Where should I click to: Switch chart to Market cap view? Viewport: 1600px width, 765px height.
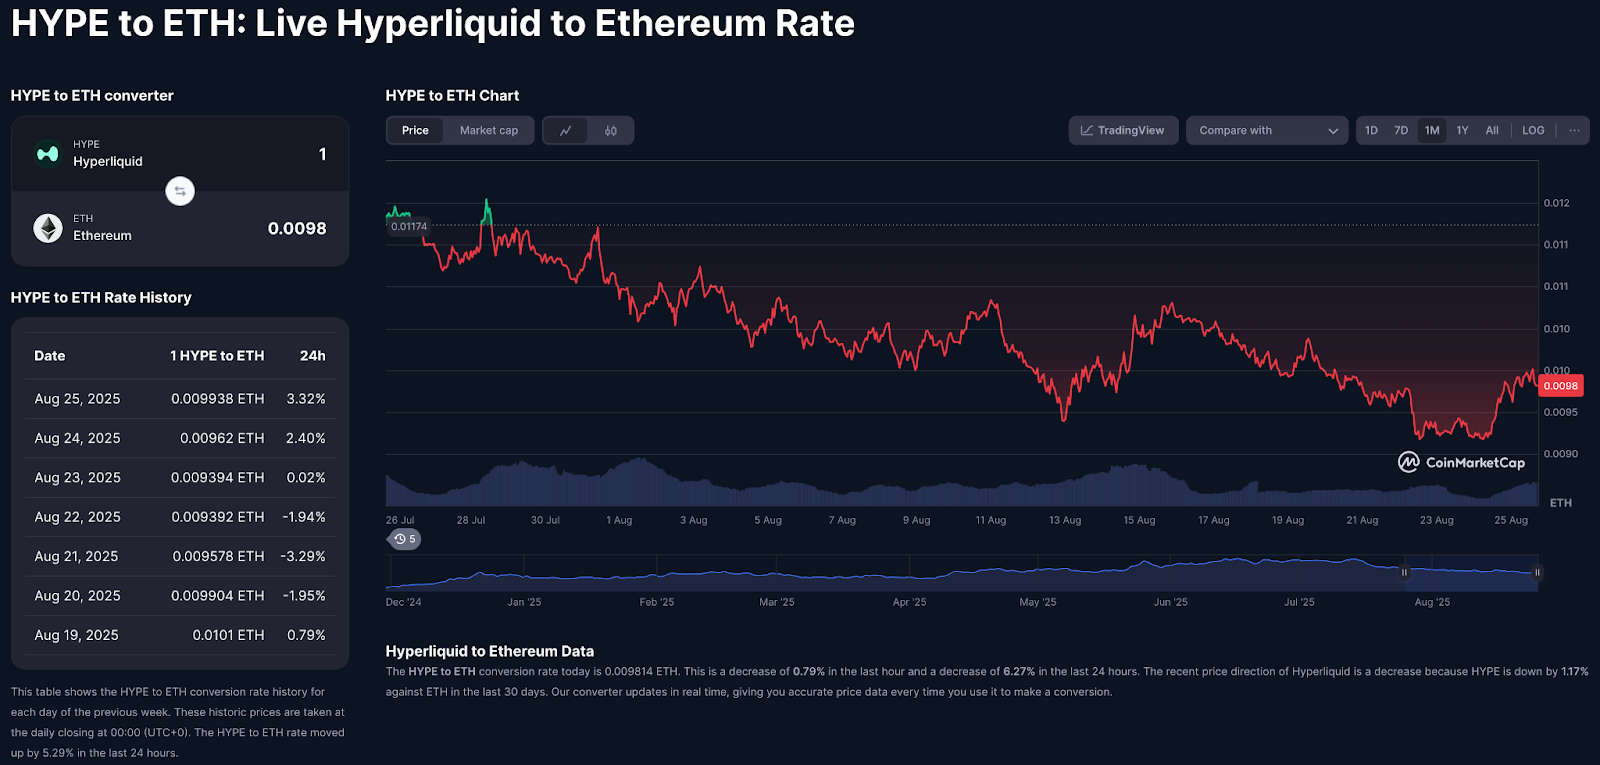coord(489,131)
